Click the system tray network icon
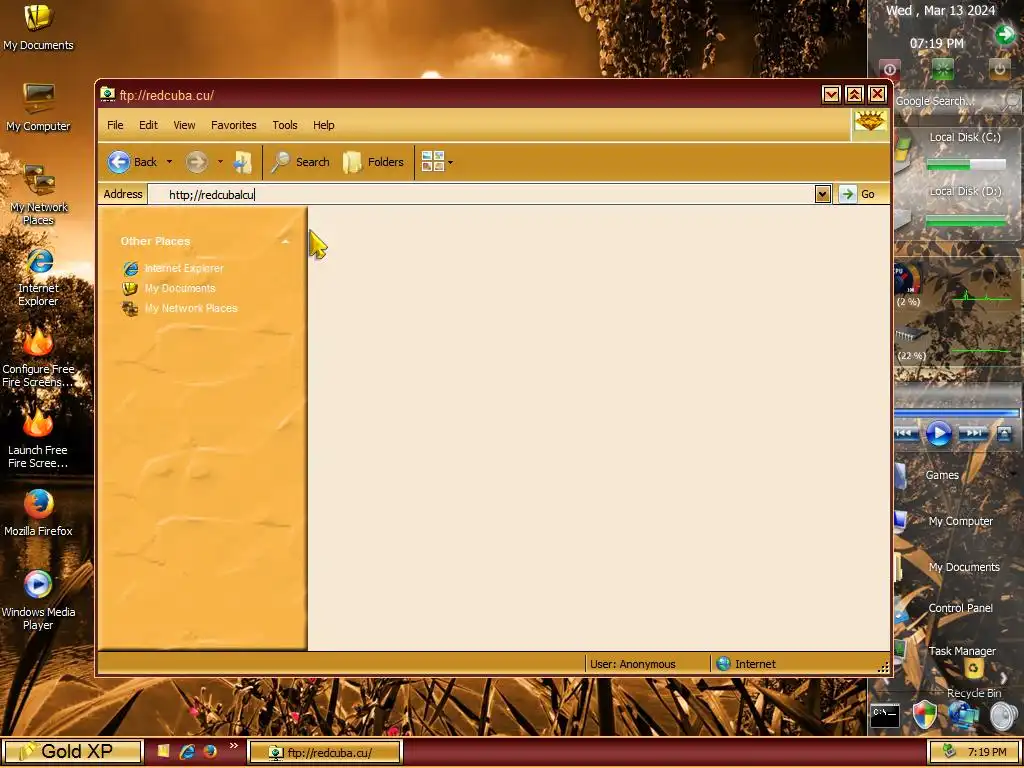This screenshot has height=768, width=1024. point(949,752)
